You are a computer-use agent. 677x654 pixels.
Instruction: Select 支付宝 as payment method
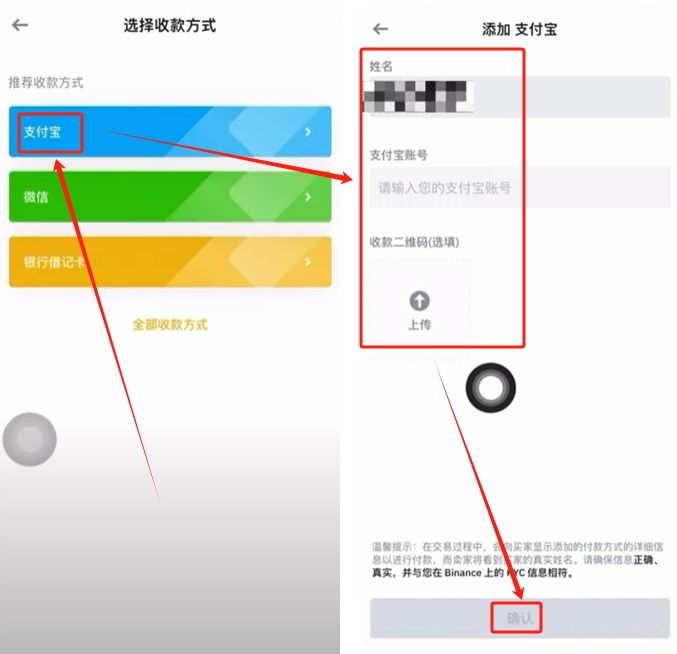point(170,132)
